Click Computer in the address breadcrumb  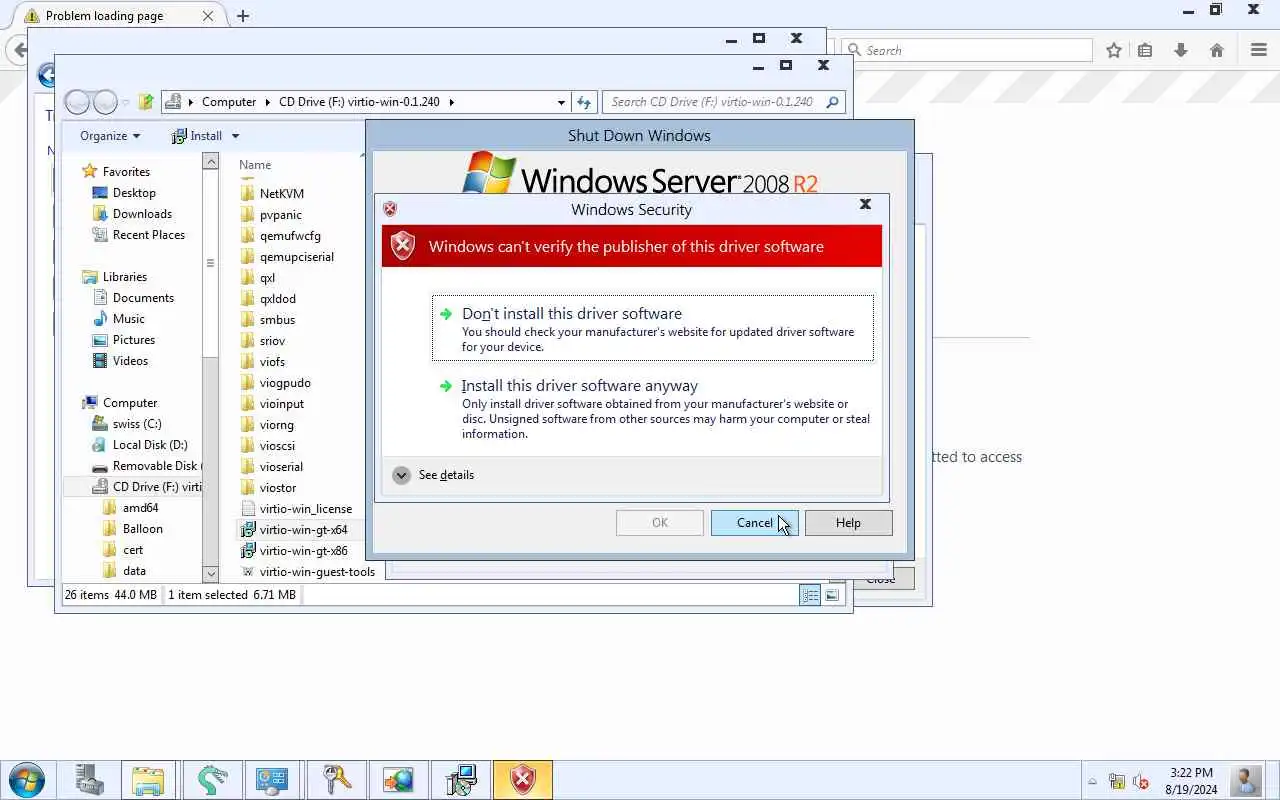pos(229,102)
